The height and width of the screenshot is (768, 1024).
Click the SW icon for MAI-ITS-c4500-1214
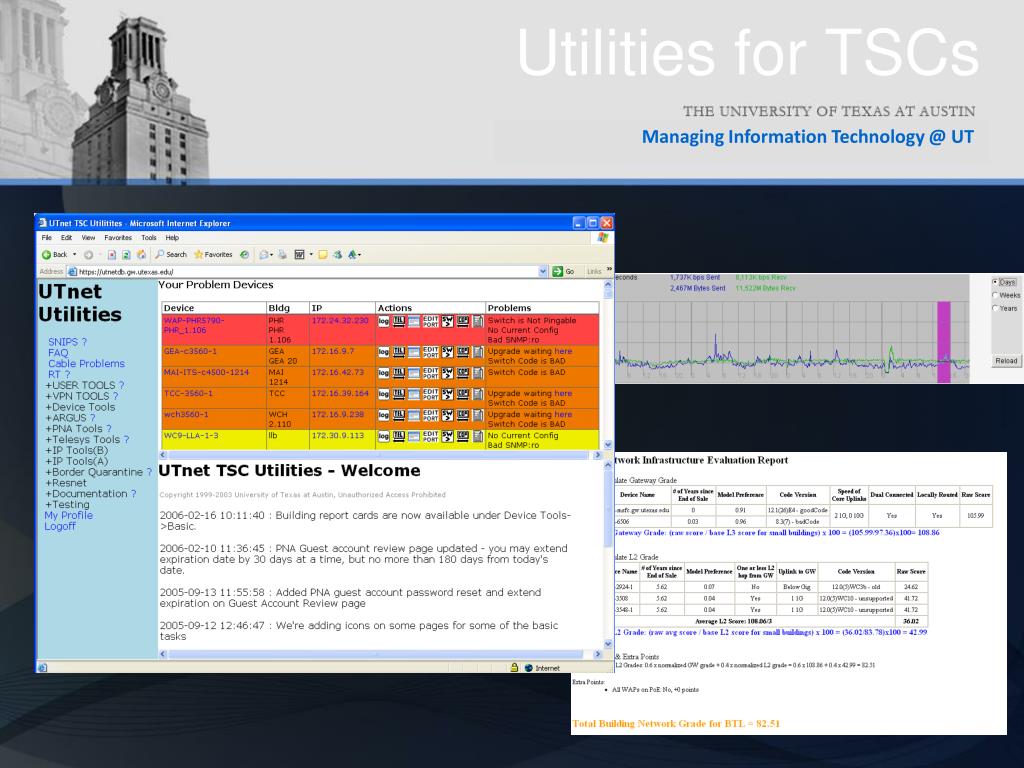coord(447,373)
